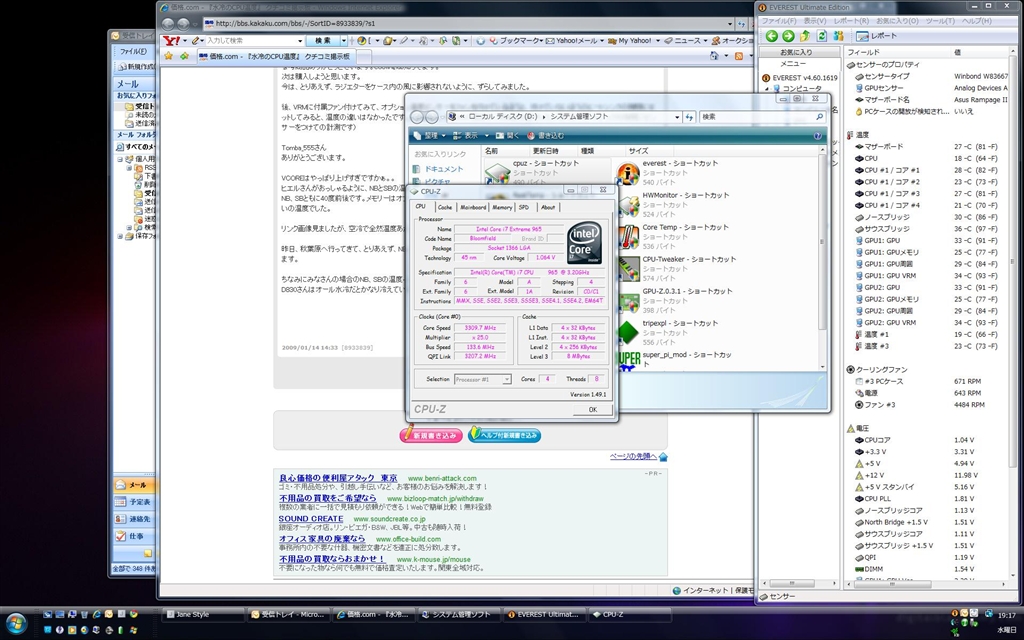
Task: Click the browser back button
Action: (x=168, y=24)
